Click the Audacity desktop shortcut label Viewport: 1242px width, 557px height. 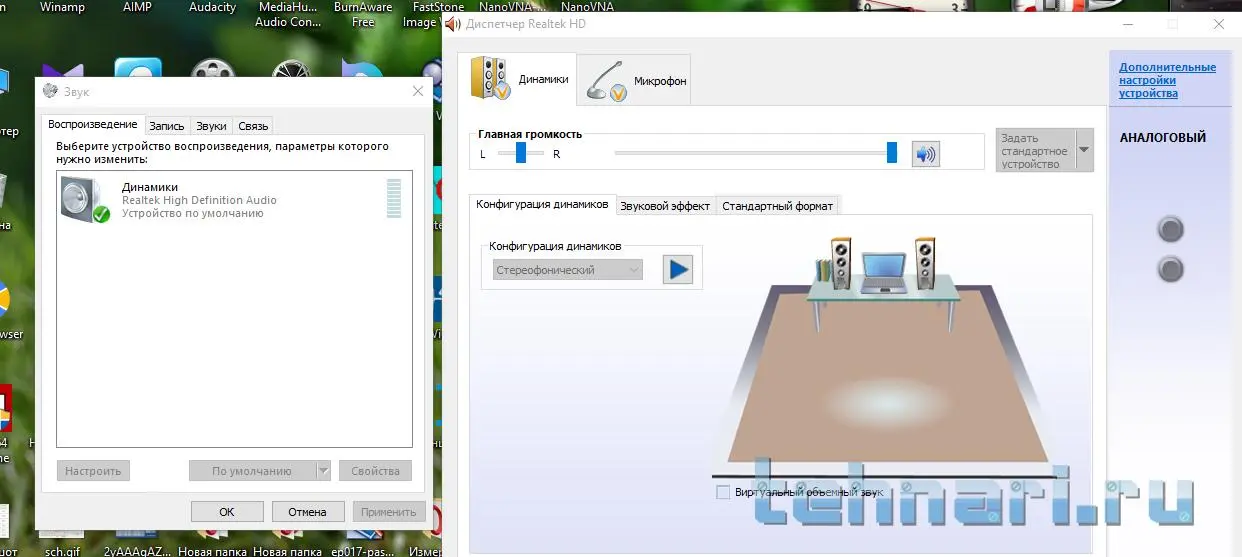point(212,7)
